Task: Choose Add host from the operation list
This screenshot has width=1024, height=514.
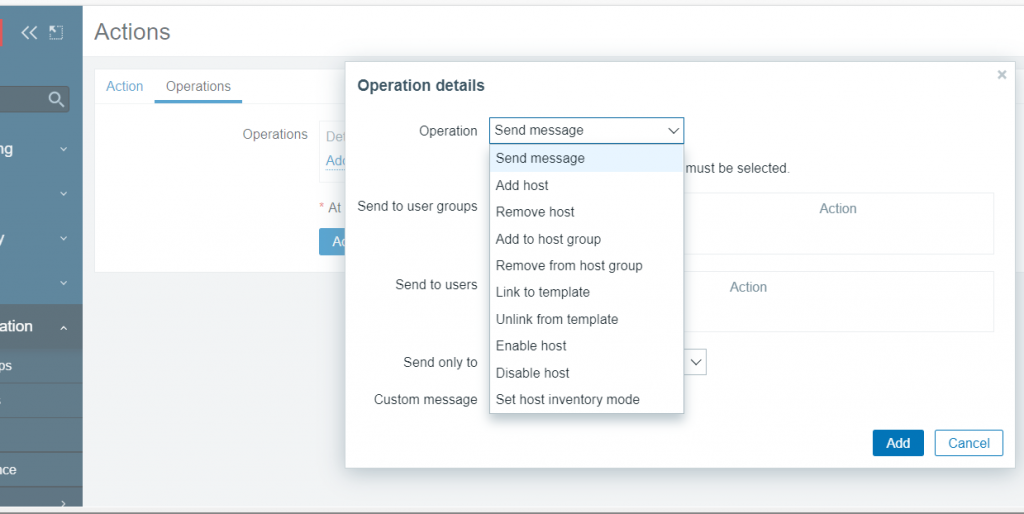Action: coord(522,185)
